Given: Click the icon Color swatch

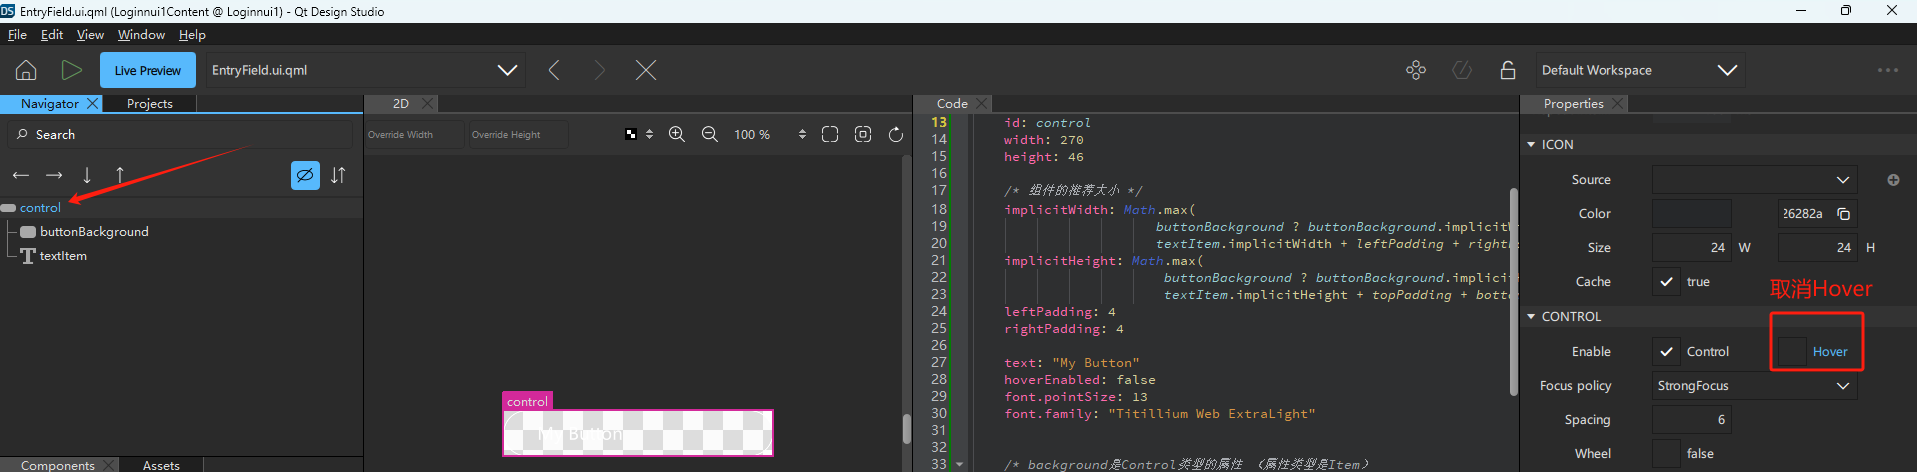Looking at the screenshot, I should point(1691,214).
